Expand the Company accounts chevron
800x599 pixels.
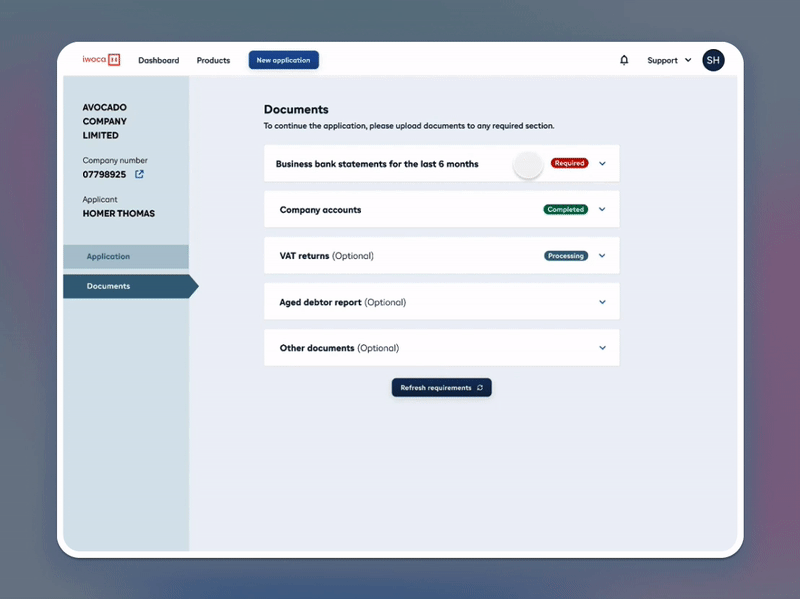pos(602,210)
